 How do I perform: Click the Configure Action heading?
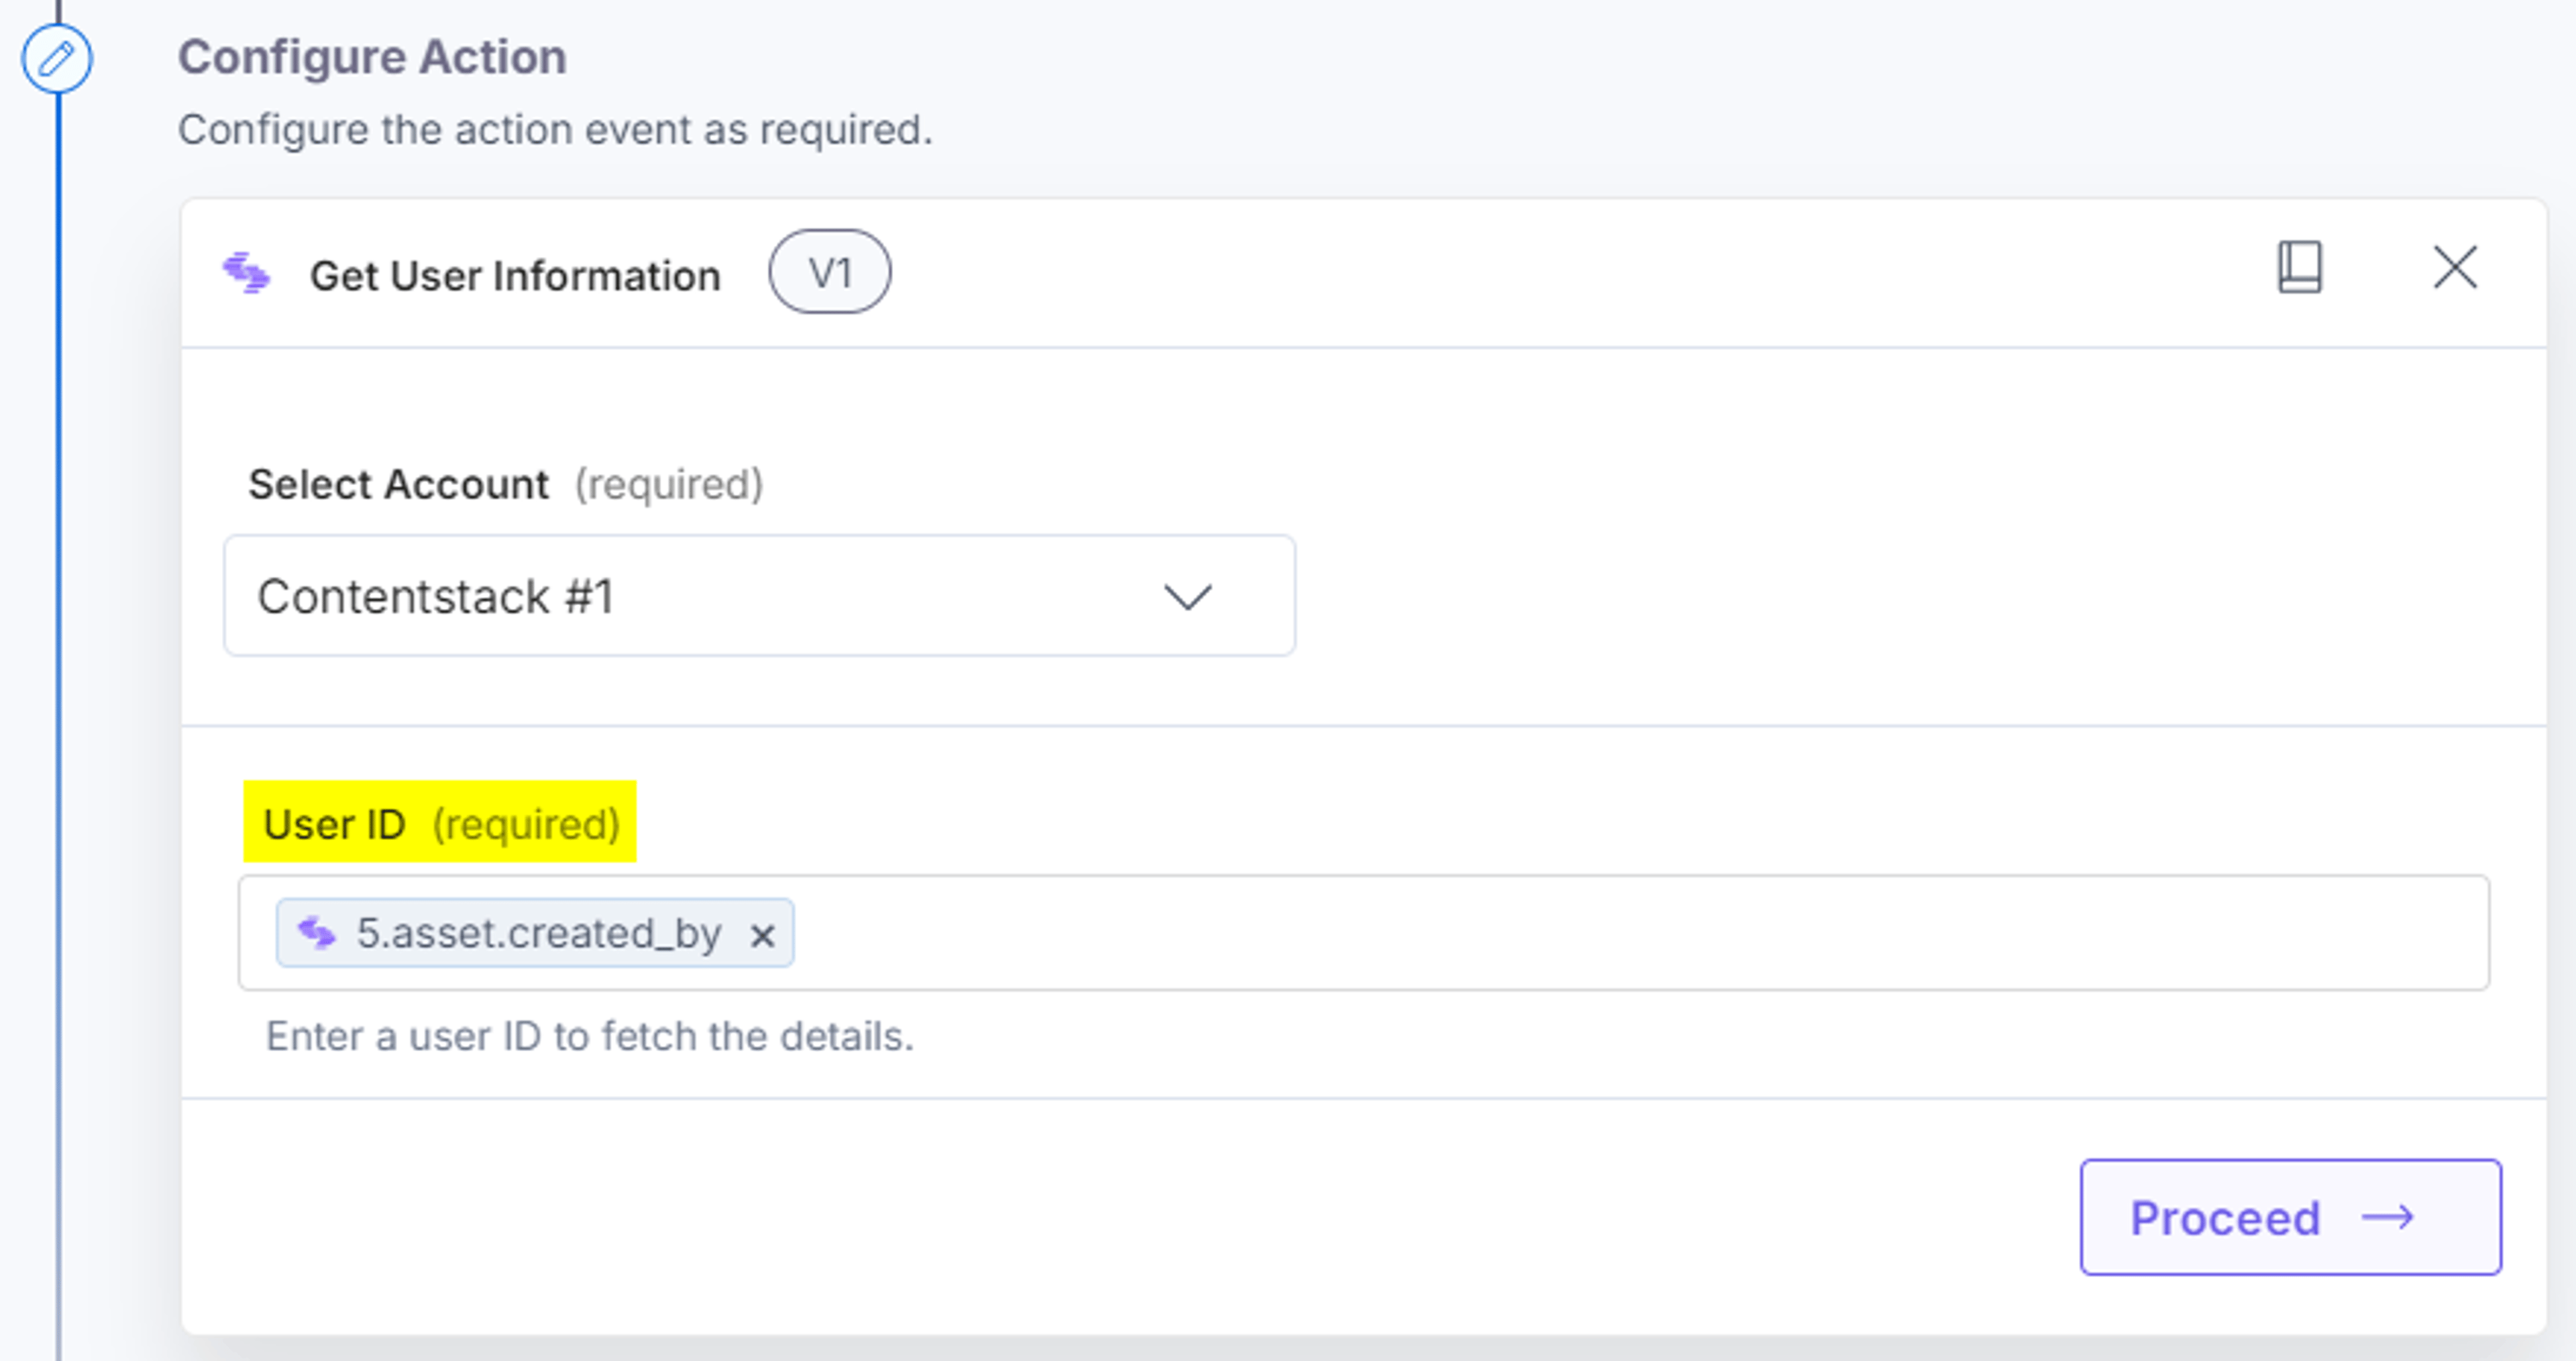372,57
